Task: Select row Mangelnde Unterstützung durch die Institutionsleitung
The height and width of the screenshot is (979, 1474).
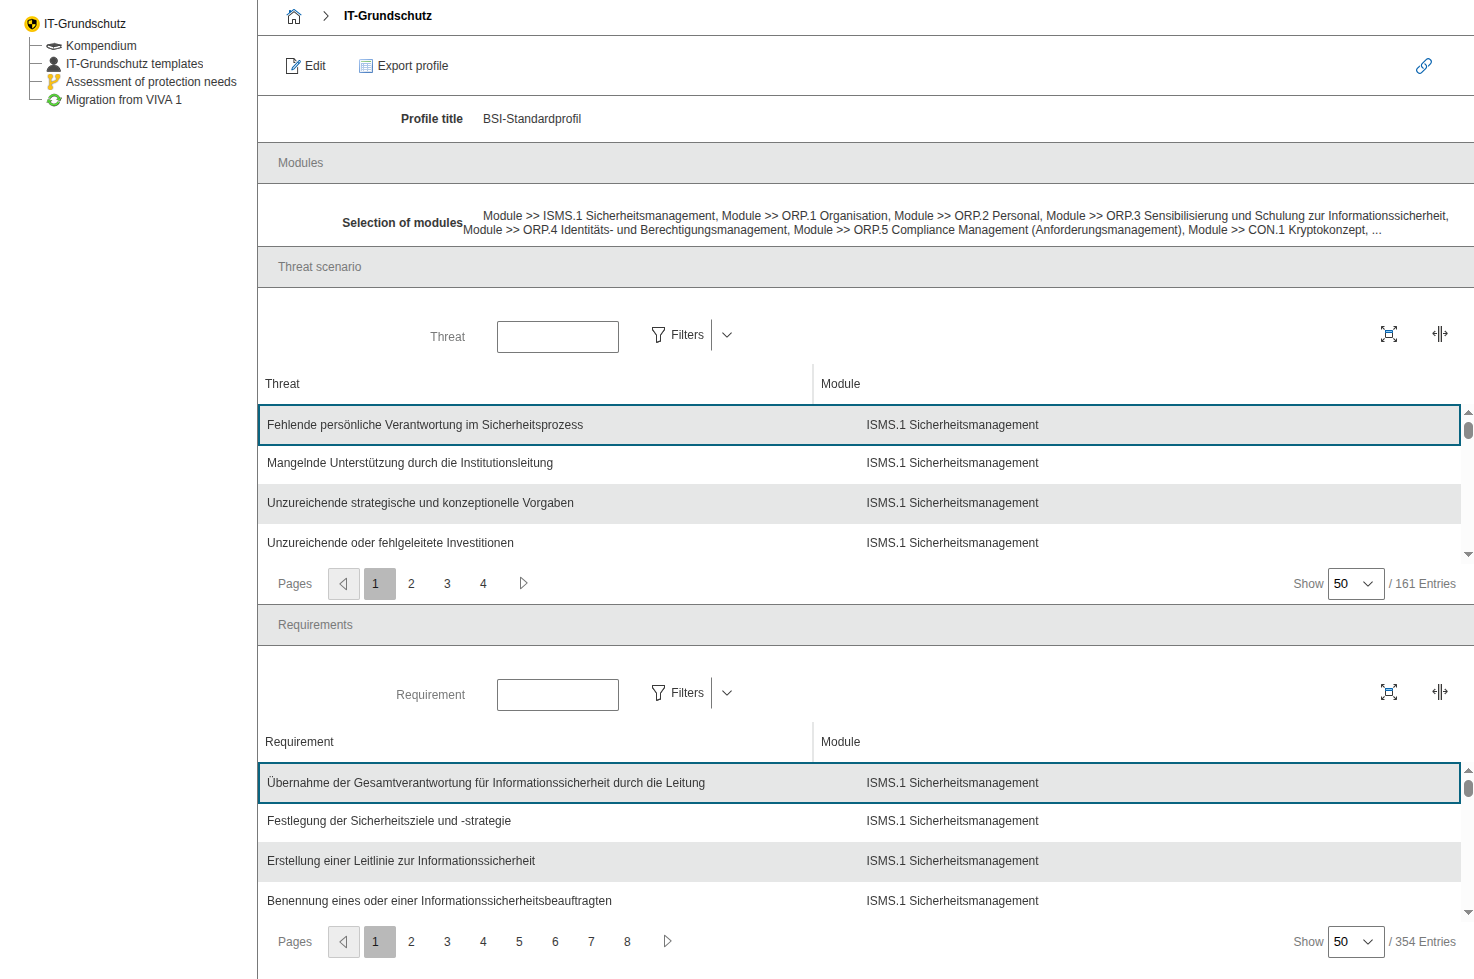Action: click(410, 463)
